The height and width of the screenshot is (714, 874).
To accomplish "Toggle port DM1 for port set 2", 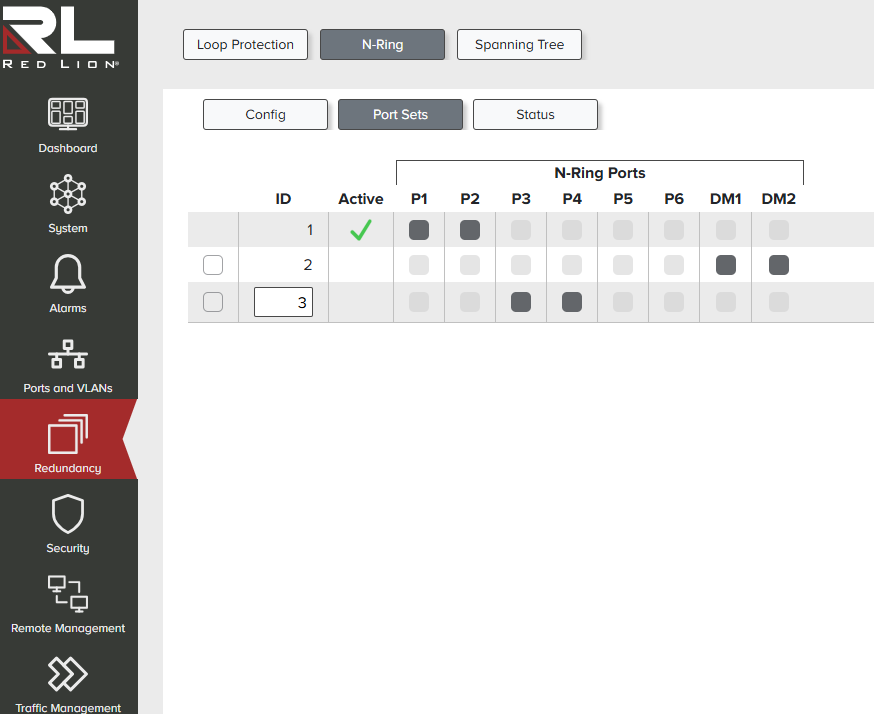I will tap(726, 265).
